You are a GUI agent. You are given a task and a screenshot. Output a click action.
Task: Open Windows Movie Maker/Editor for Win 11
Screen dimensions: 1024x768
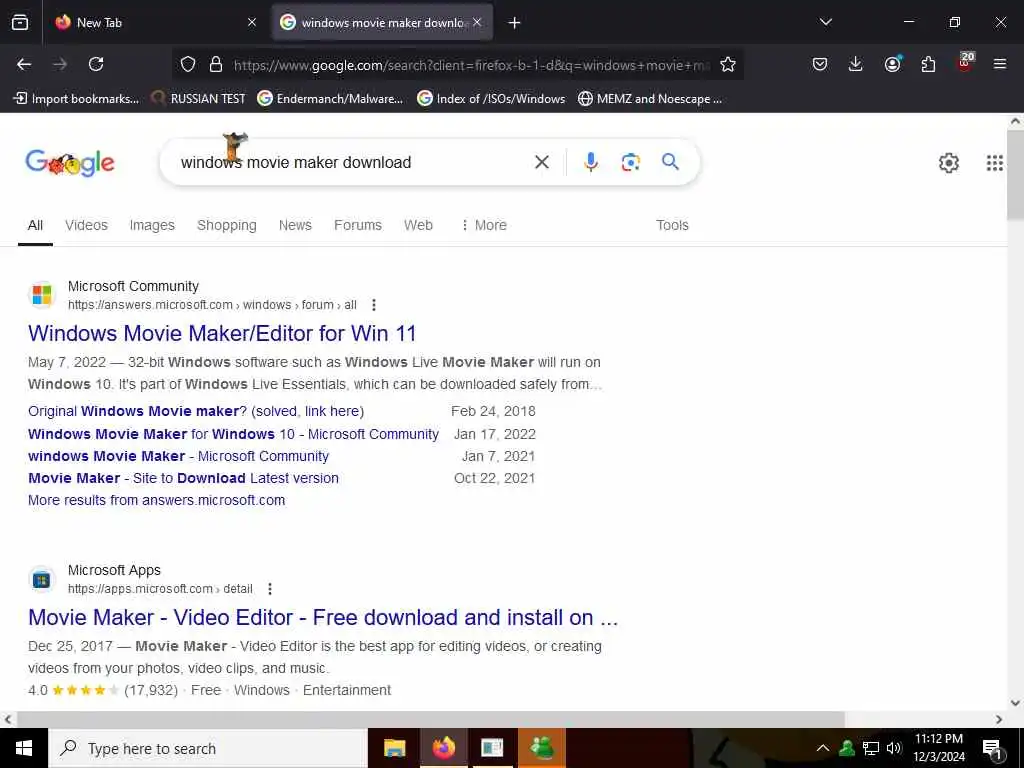click(x=222, y=334)
